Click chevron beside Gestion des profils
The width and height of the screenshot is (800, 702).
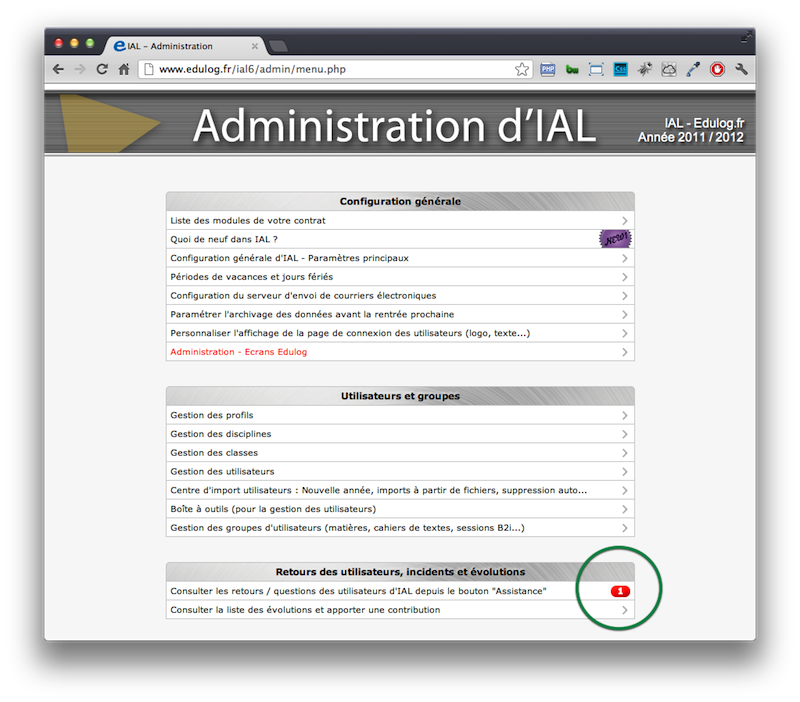click(624, 415)
